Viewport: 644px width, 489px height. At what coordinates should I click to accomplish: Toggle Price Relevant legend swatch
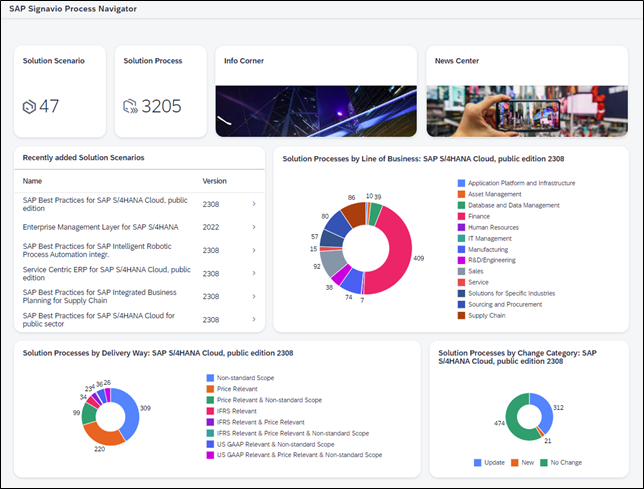click(210, 389)
